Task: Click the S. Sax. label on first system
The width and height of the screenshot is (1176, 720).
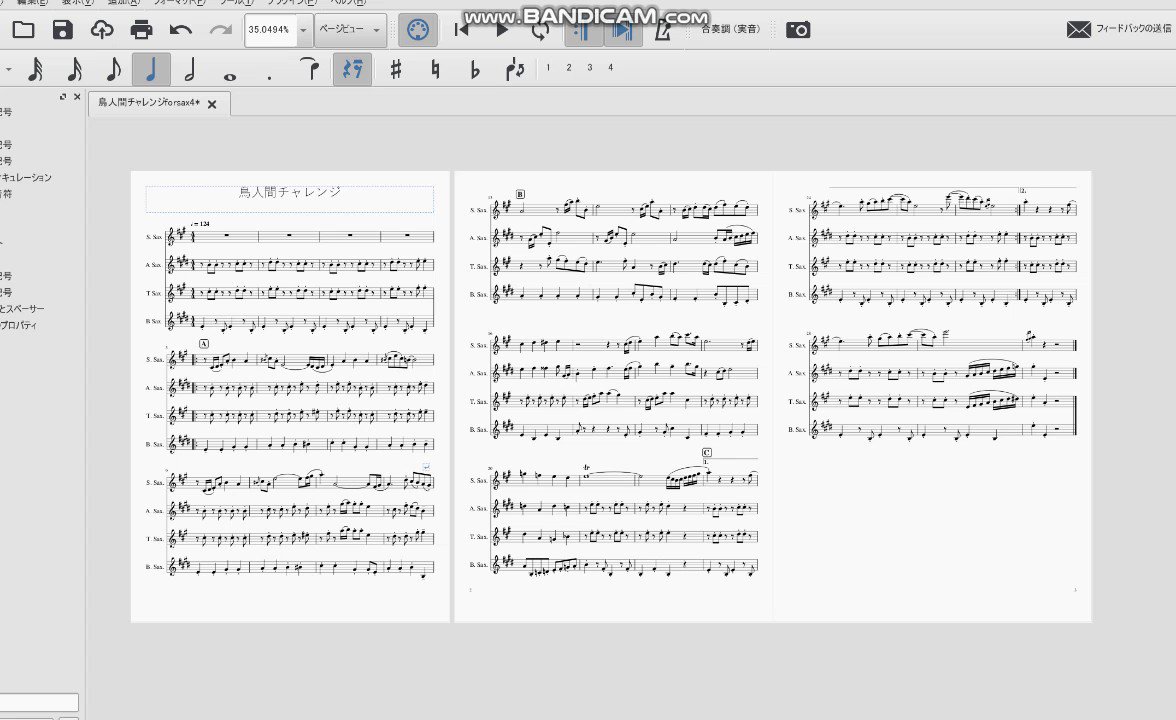Action: tap(154, 237)
